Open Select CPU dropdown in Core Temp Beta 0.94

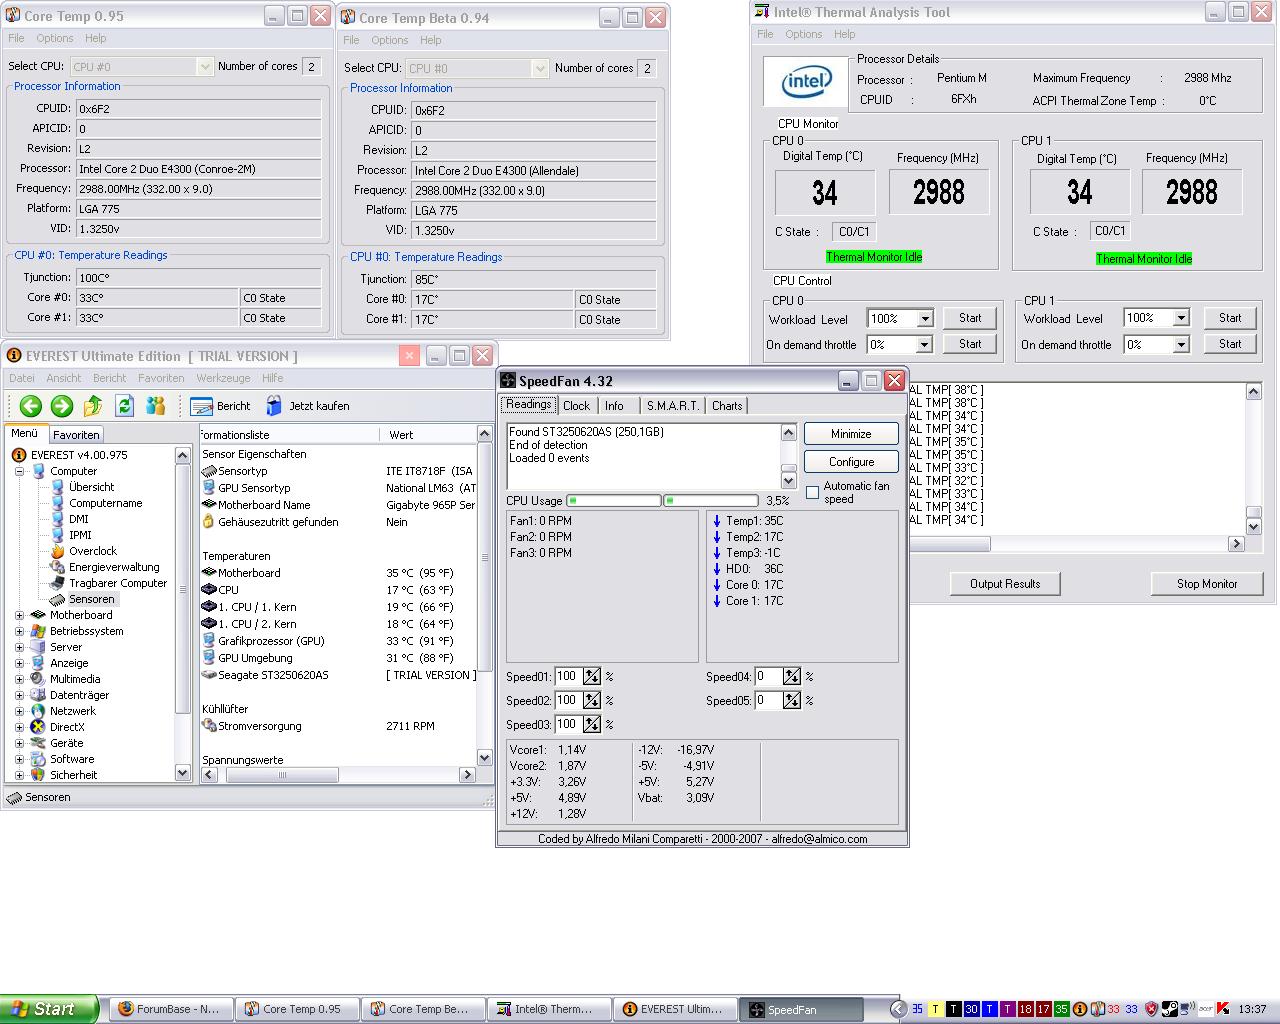pyautogui.click(x=540, y=68)
